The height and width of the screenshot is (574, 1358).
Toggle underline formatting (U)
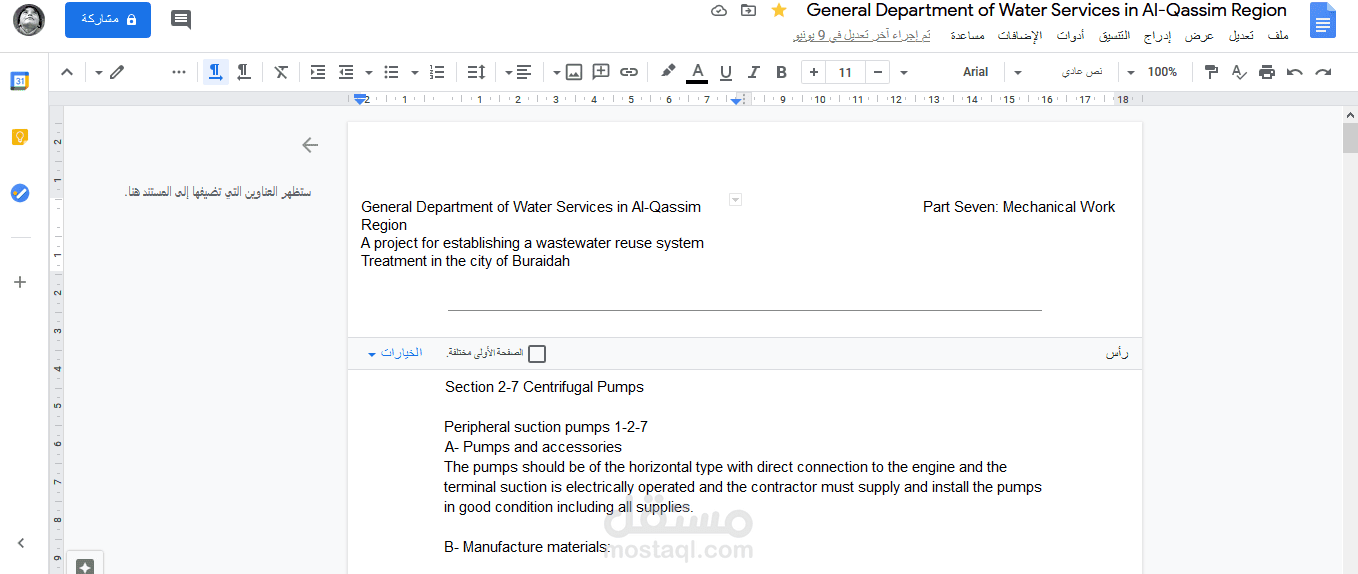coord(726,72)
